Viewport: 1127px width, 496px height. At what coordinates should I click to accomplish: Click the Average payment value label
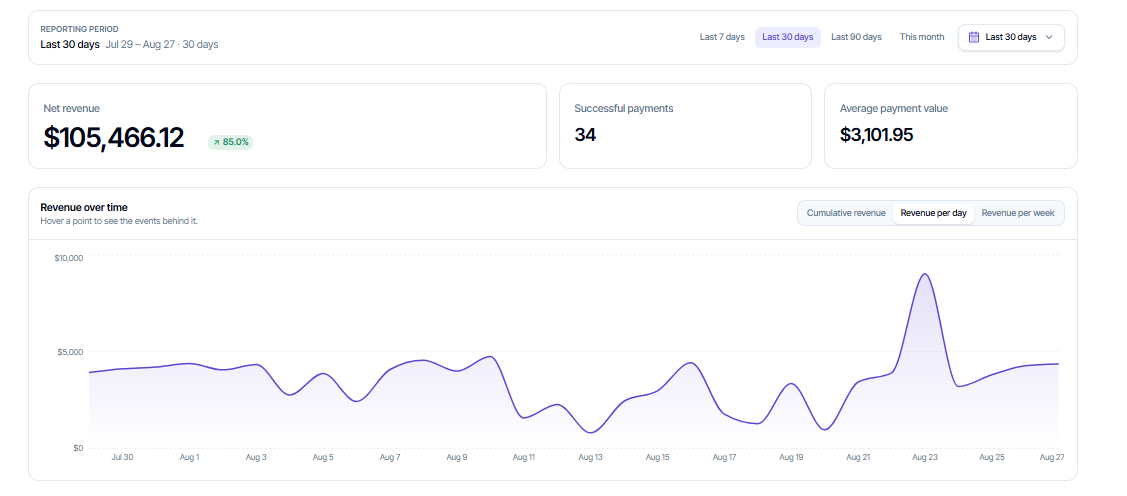[x=893, y=109]
